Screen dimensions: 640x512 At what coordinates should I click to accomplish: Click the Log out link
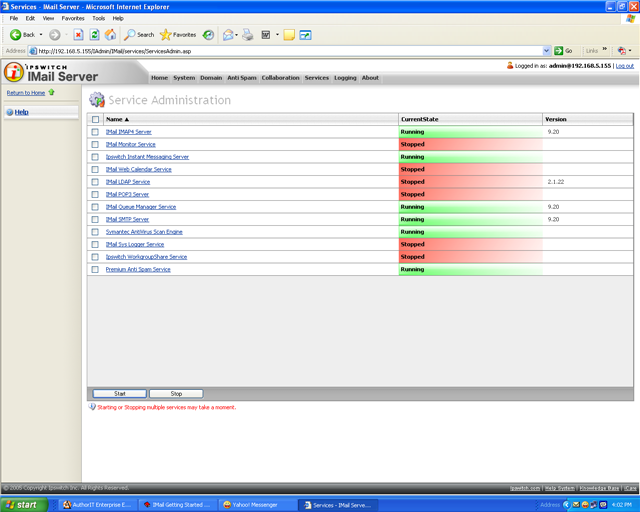click(x=624, y=66)
